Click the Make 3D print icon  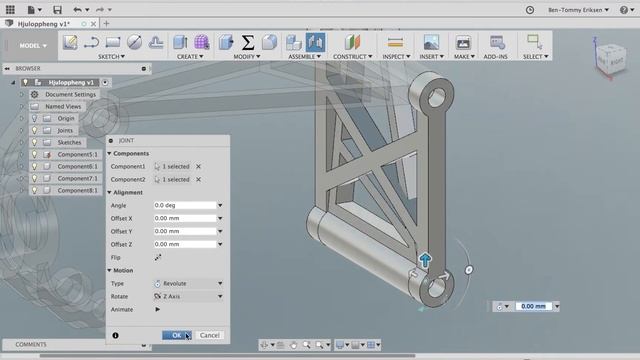click(x=463, y=42)
